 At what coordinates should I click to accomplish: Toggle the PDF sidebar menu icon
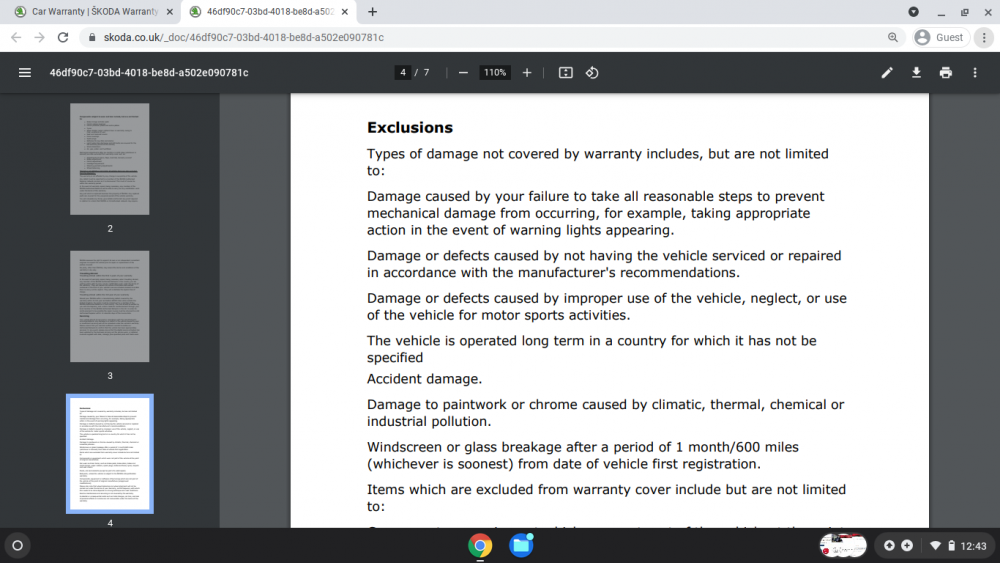click(25, 73)
